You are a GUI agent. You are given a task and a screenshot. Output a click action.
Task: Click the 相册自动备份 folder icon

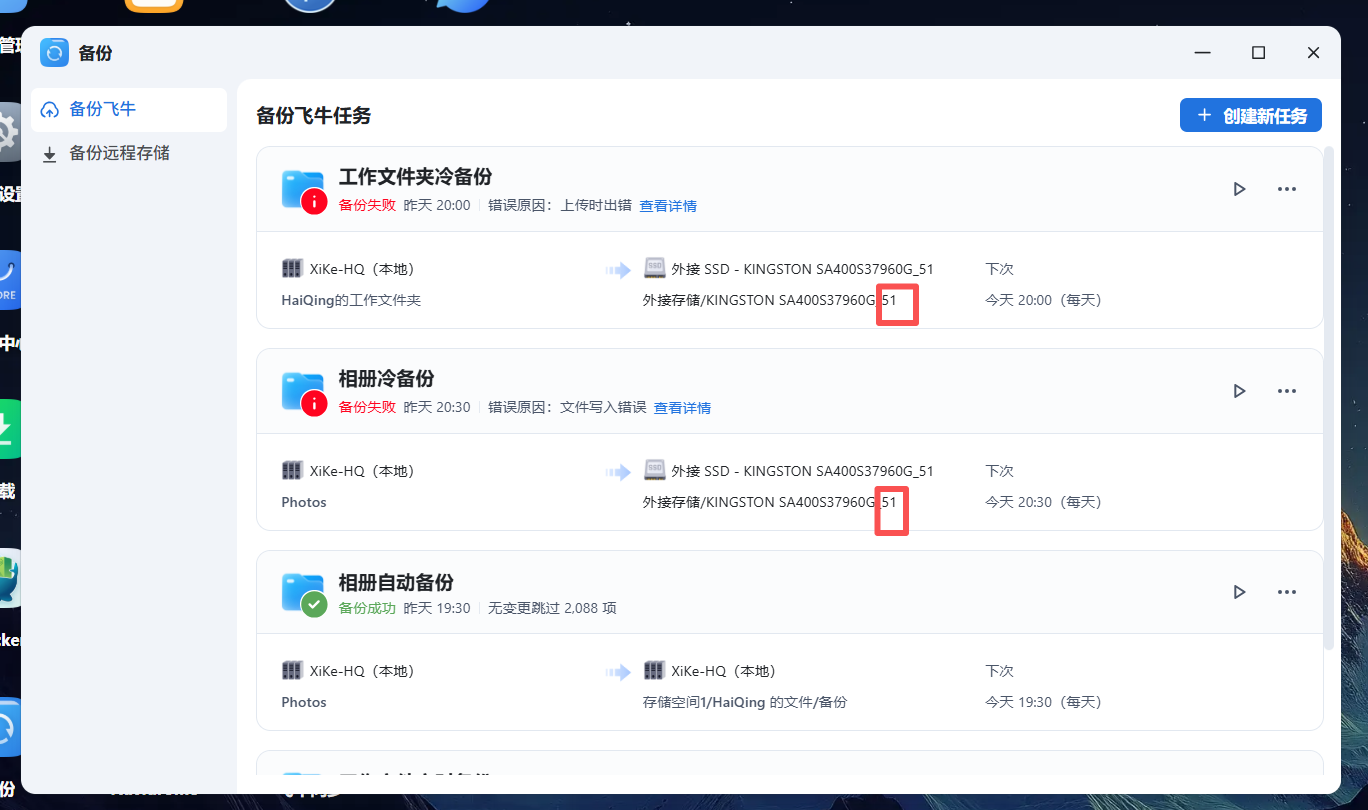(x=304, y=594)
